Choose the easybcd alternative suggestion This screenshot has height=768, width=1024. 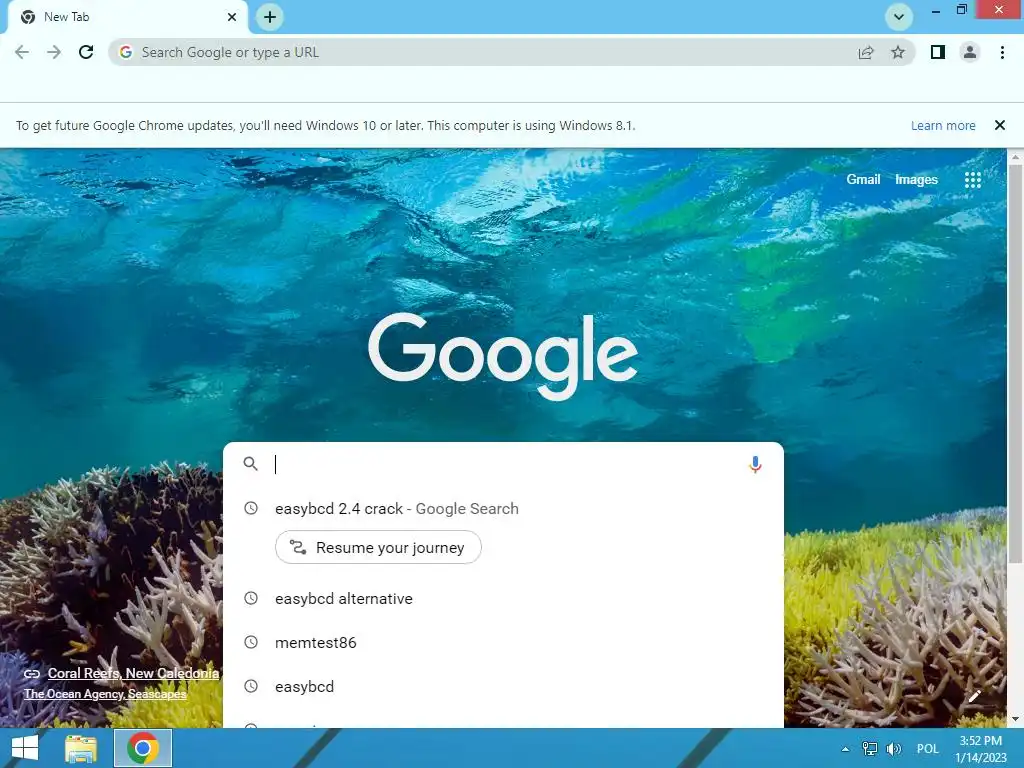[503, 599]
